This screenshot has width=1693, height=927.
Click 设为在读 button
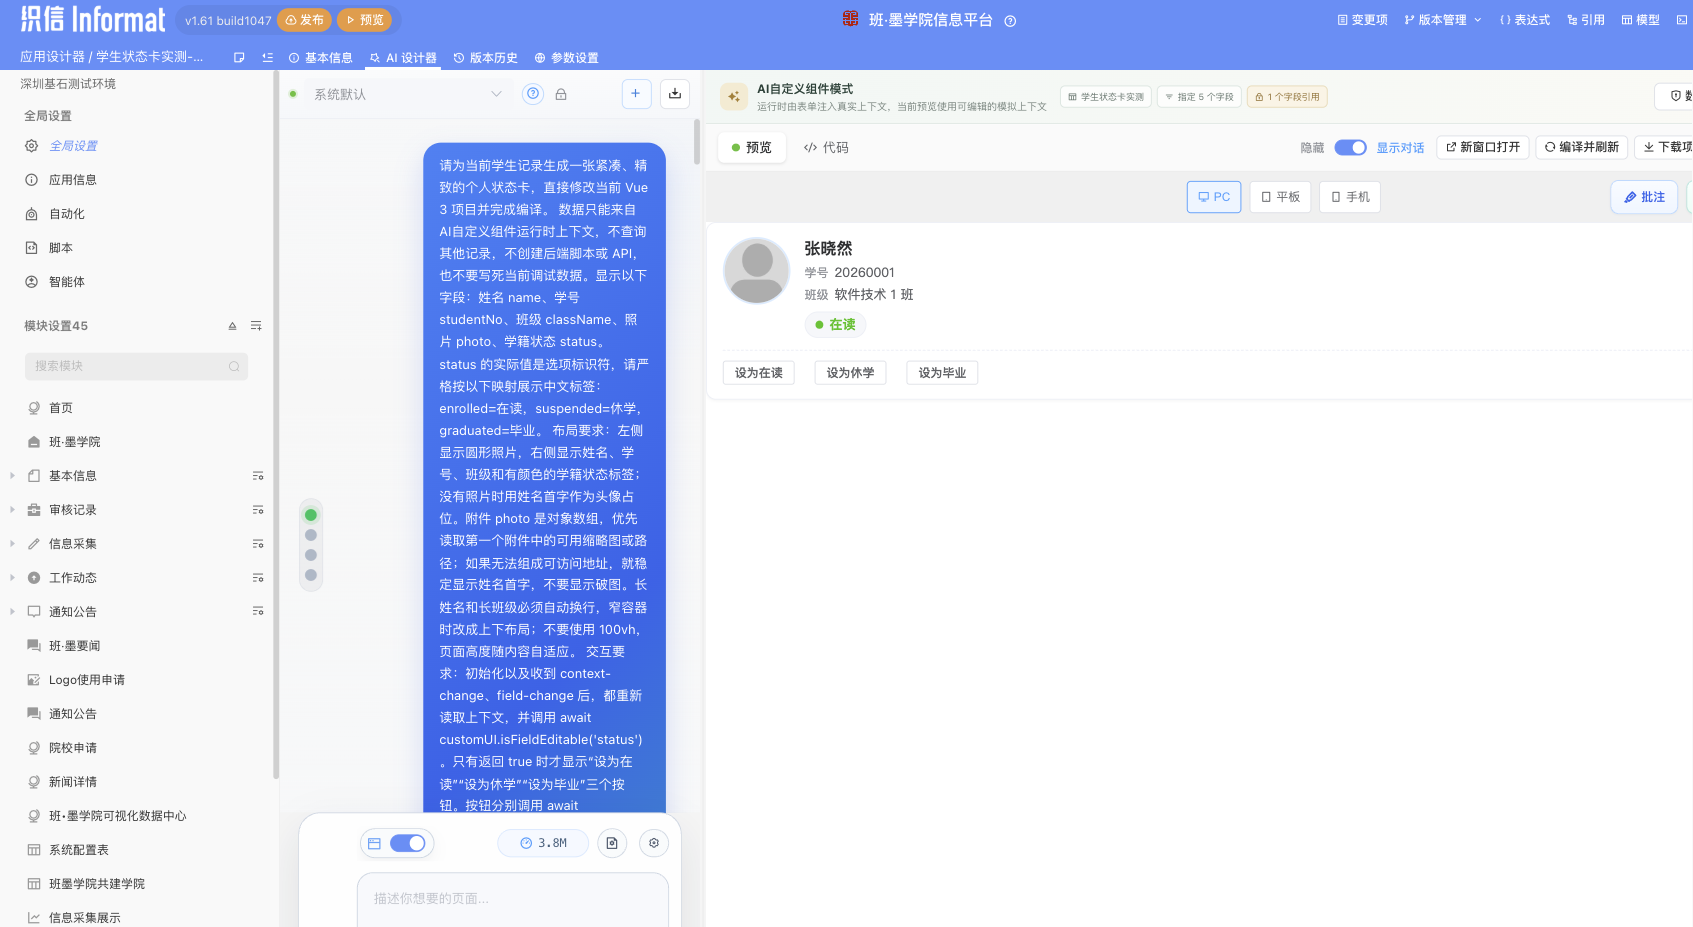click(x=759, y=373)
